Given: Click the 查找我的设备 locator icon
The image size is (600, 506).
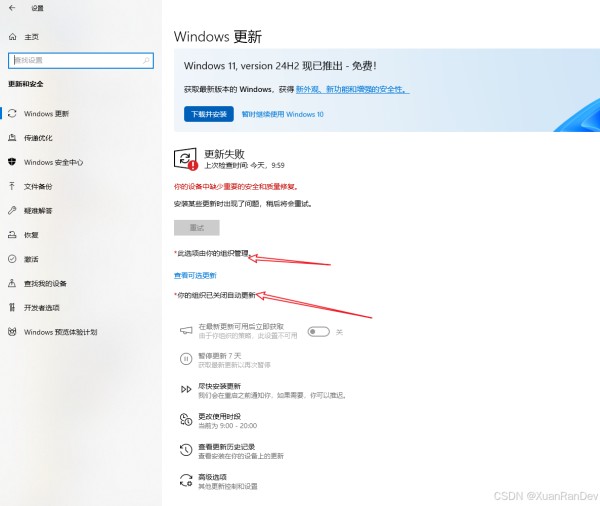Looking at the screenshot, I should [x=12, y=283].
